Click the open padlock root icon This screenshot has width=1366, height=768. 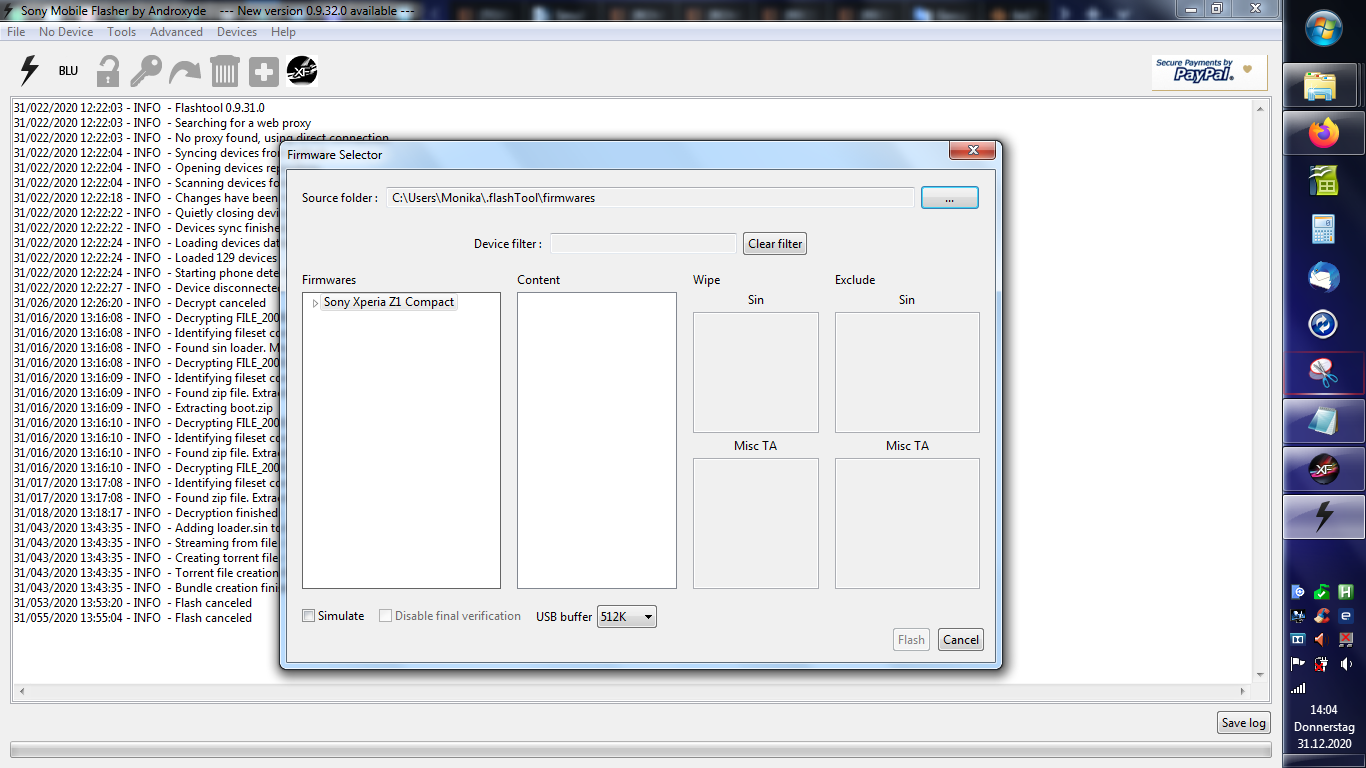coord(107,71)
